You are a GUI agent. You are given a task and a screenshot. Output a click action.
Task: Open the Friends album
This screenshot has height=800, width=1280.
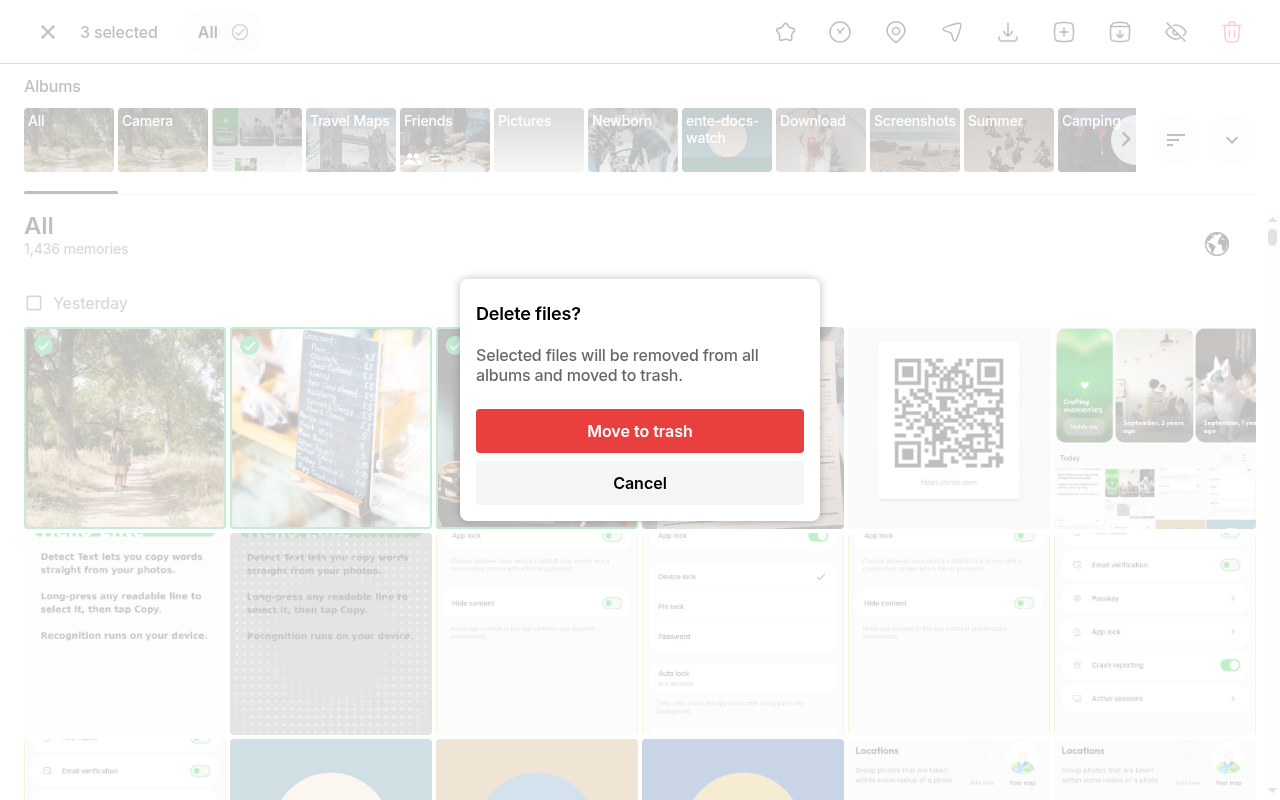[445, 140]
